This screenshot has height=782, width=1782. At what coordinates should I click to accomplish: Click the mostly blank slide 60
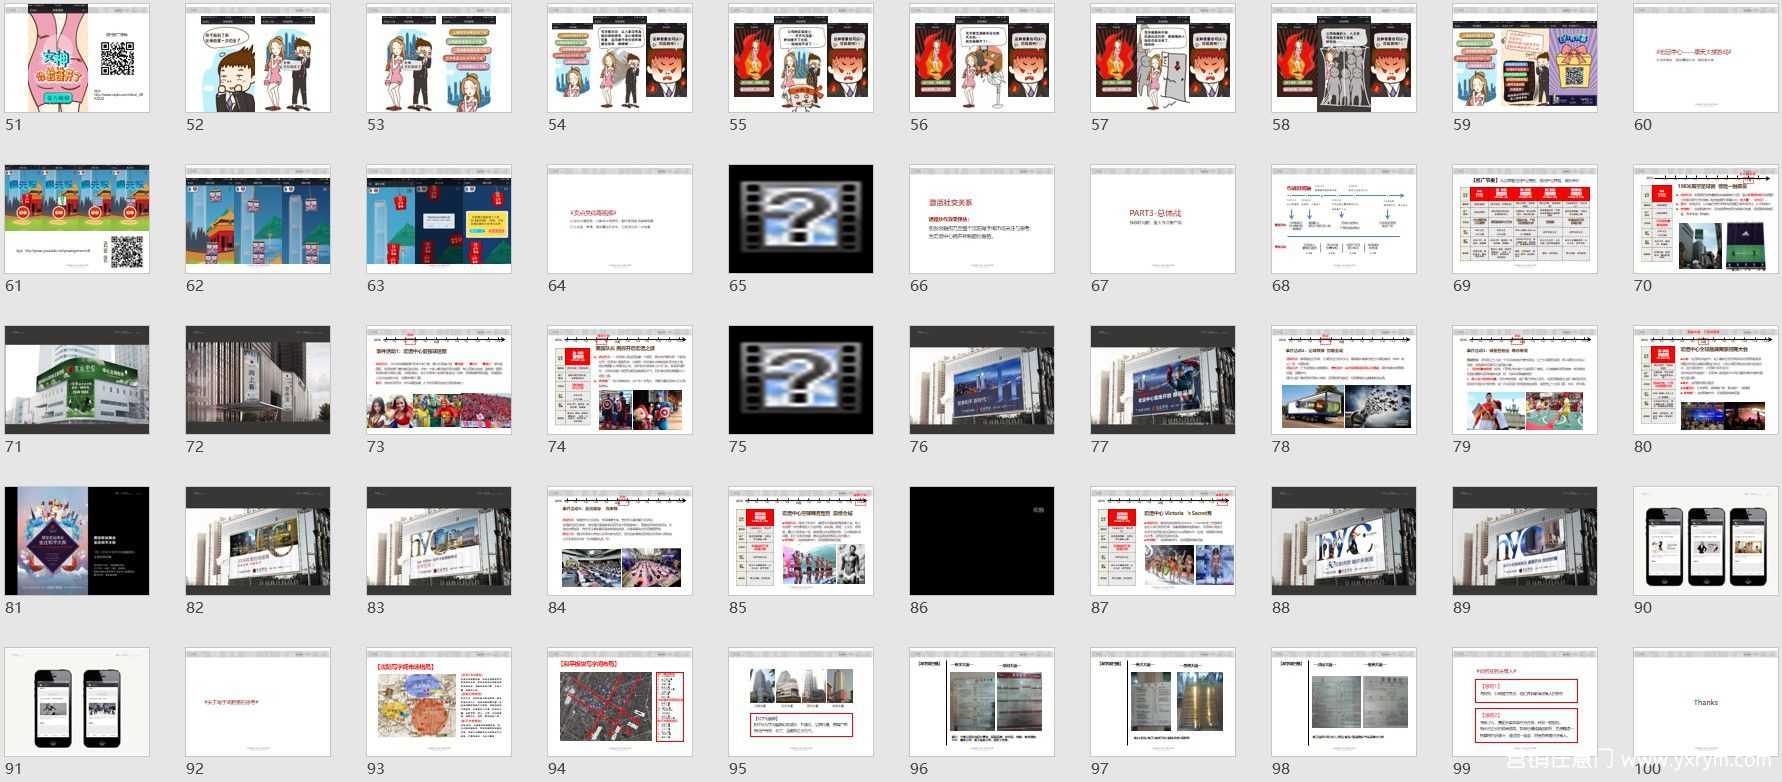(x=1705, y=58)
